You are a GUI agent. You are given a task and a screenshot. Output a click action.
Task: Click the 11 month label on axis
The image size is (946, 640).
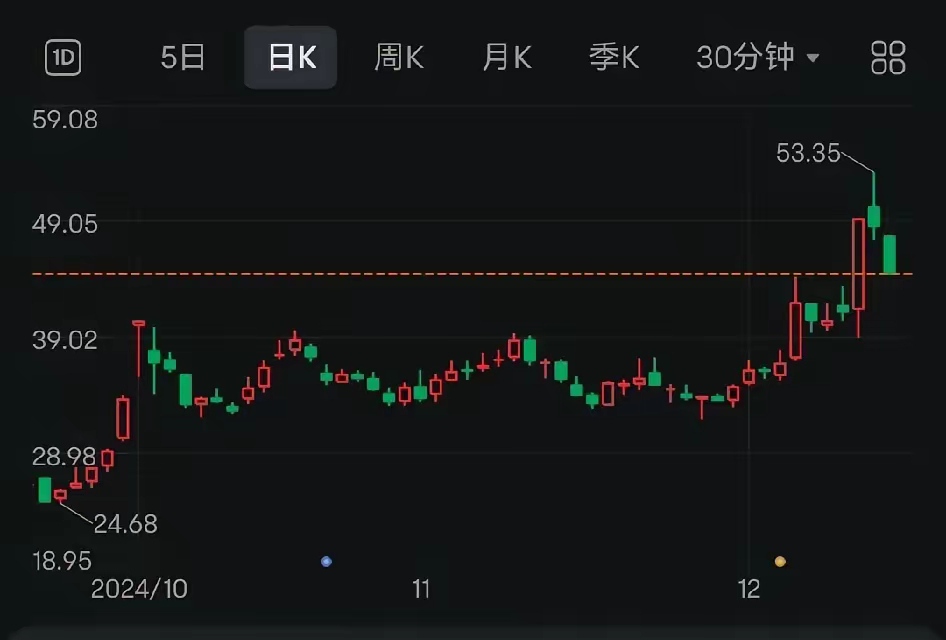coord(421,589)
